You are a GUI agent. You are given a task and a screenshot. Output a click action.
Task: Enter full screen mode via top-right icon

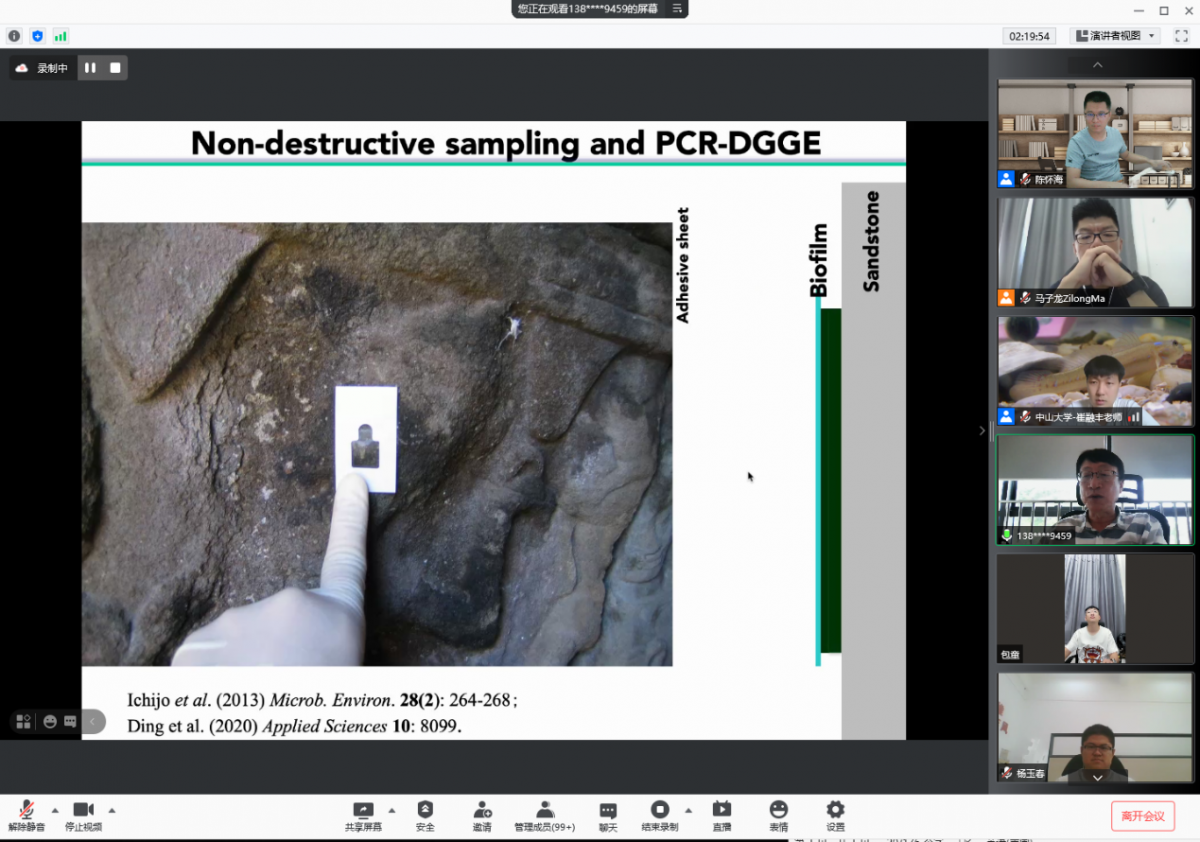pos(1181,36)
